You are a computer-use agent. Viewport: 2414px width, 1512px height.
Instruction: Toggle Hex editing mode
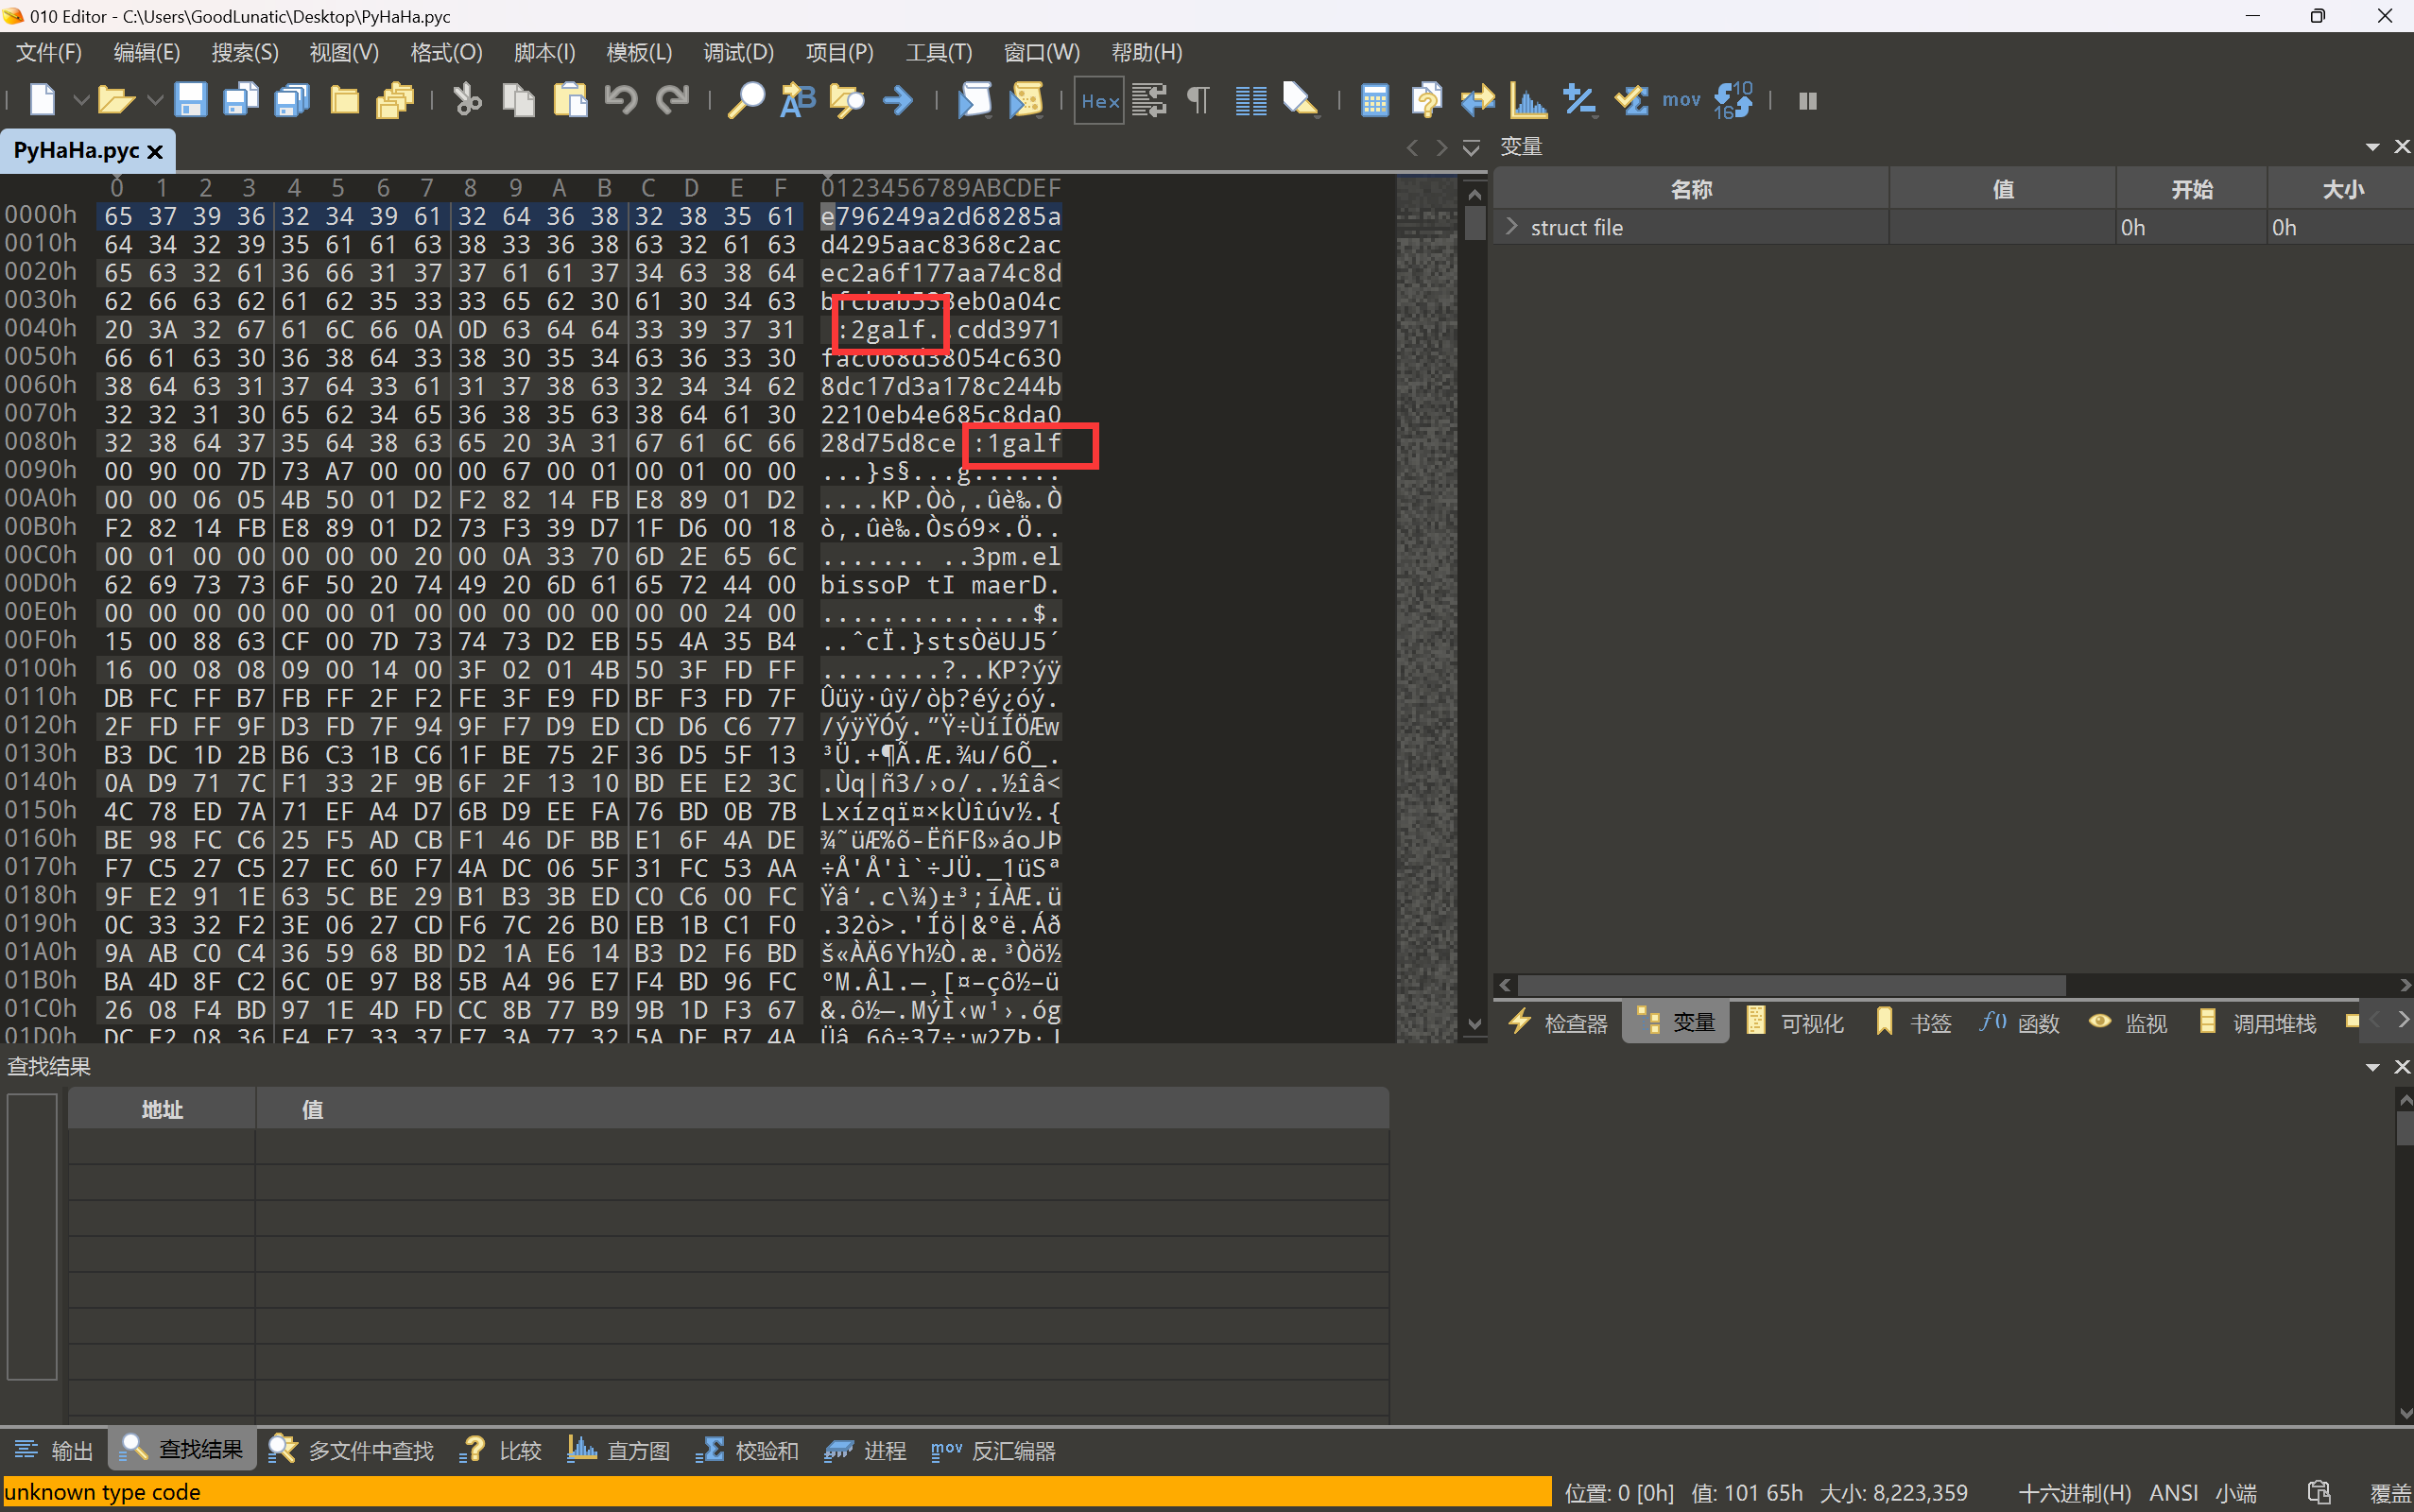tap(1099, 101)
